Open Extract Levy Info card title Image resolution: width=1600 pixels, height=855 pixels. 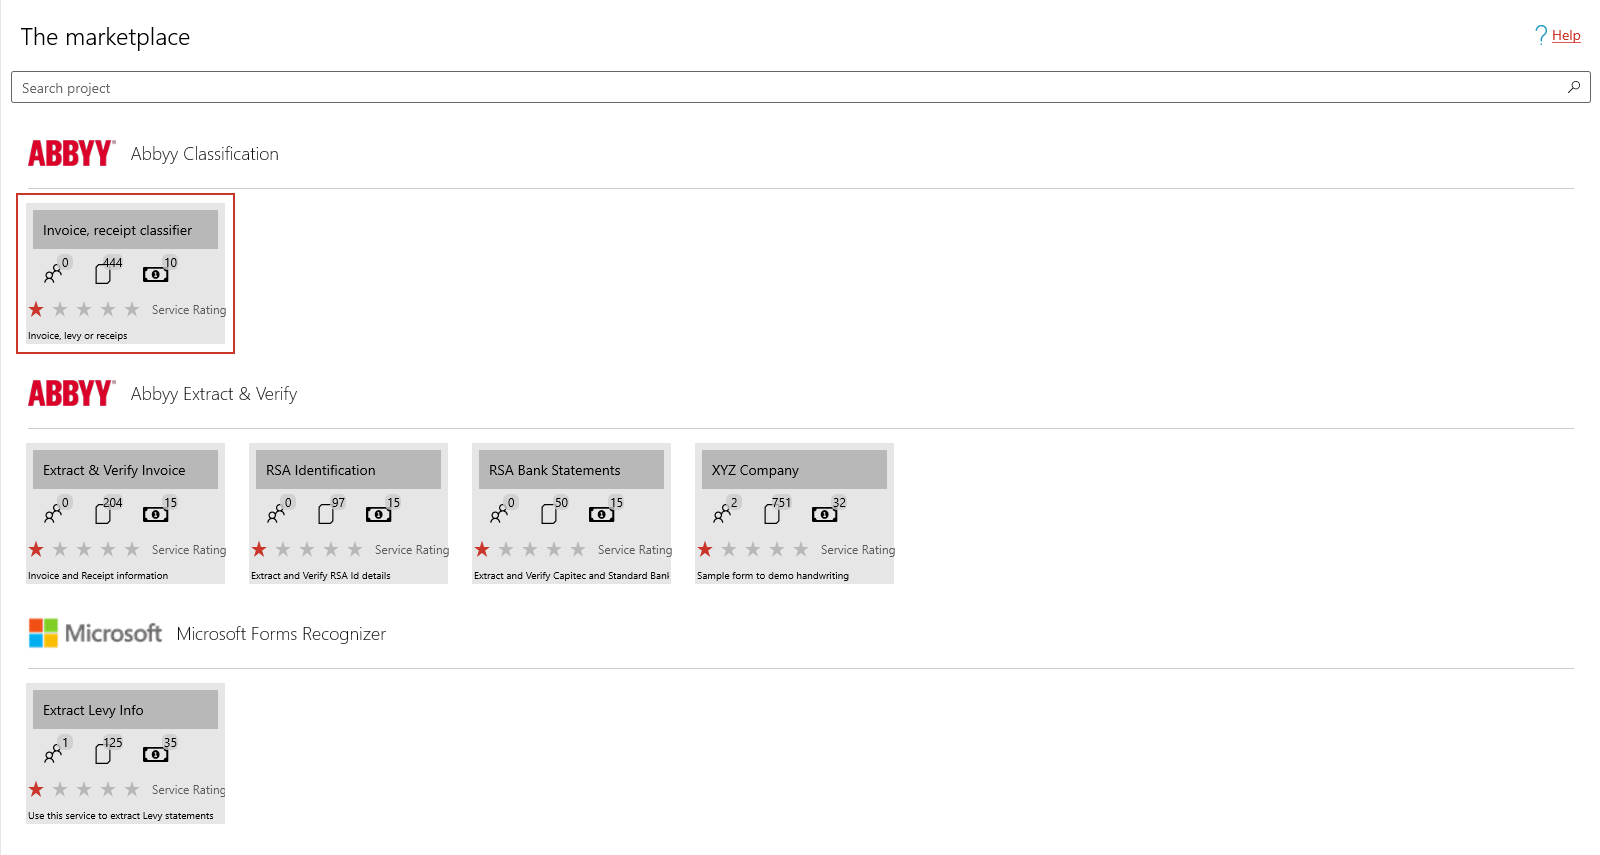coord(125,710)
